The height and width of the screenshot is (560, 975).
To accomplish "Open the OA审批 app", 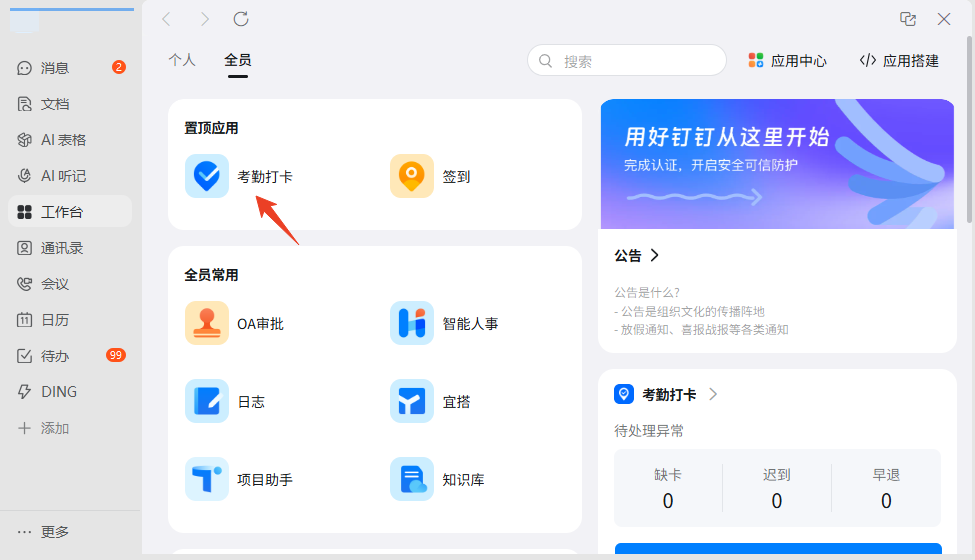I will [234, 323].
